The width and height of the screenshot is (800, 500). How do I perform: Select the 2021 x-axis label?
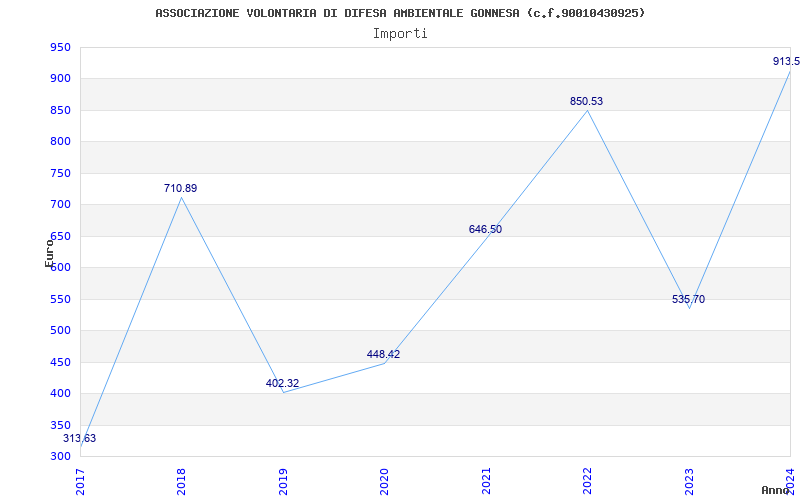(x=486, y=481)
